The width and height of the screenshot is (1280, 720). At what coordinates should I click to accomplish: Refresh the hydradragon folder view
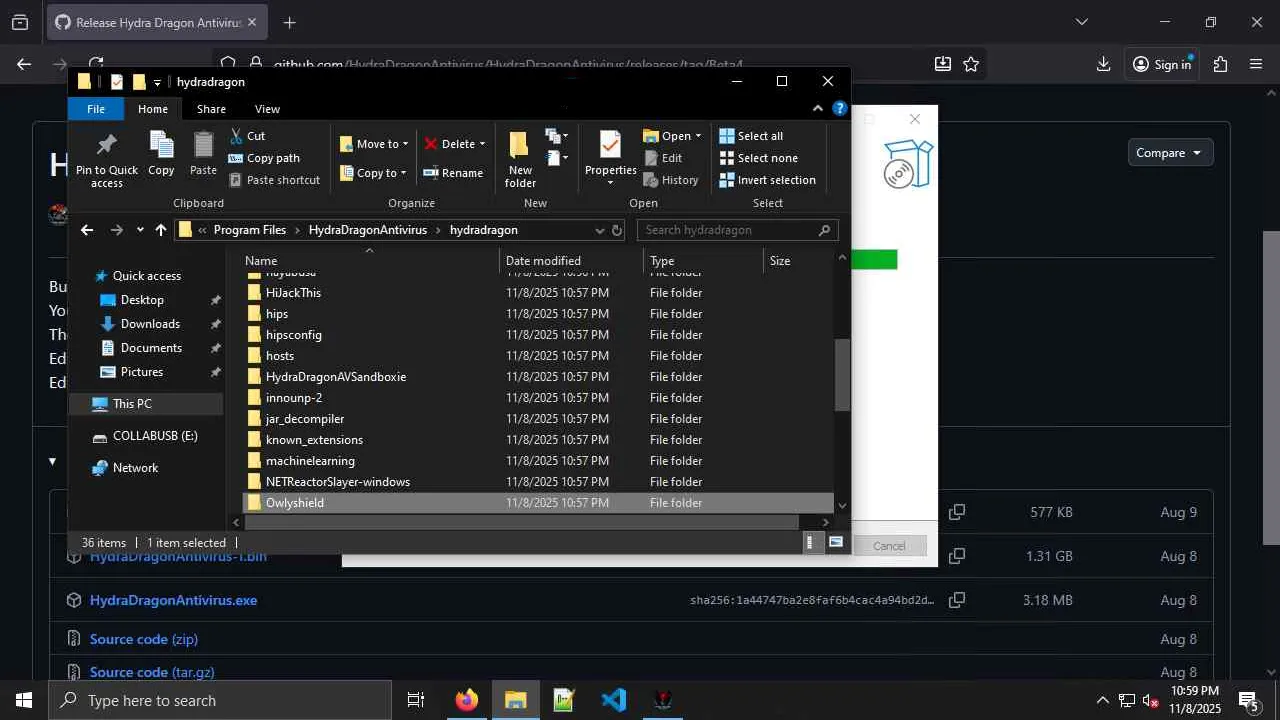point(617,230)
